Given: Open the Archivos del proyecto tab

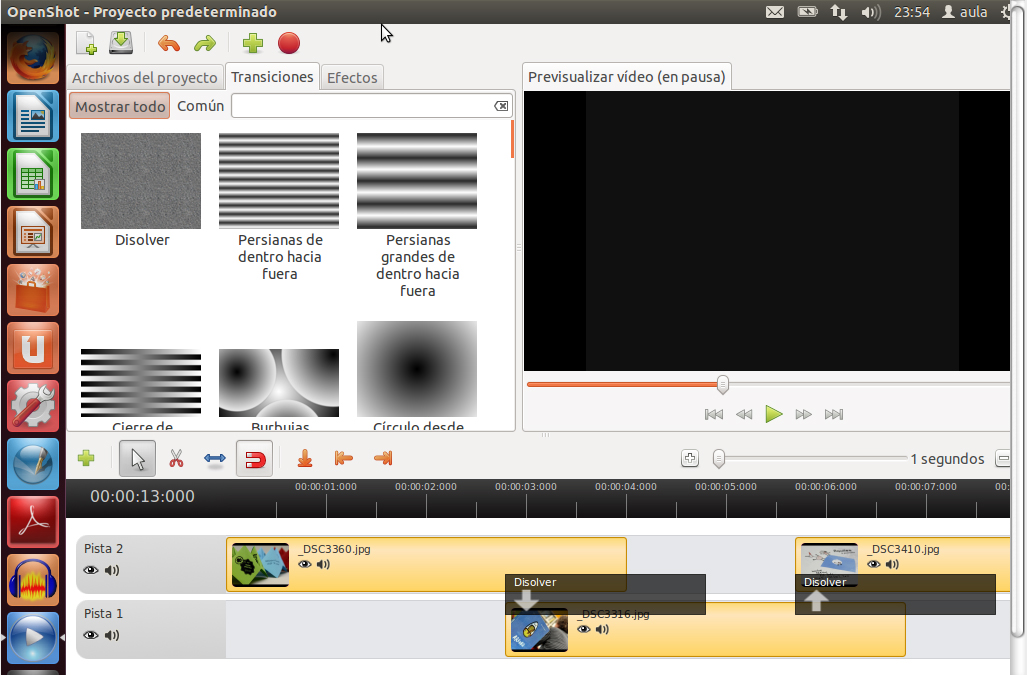Looking at the screenshot, I should point(145,77).
